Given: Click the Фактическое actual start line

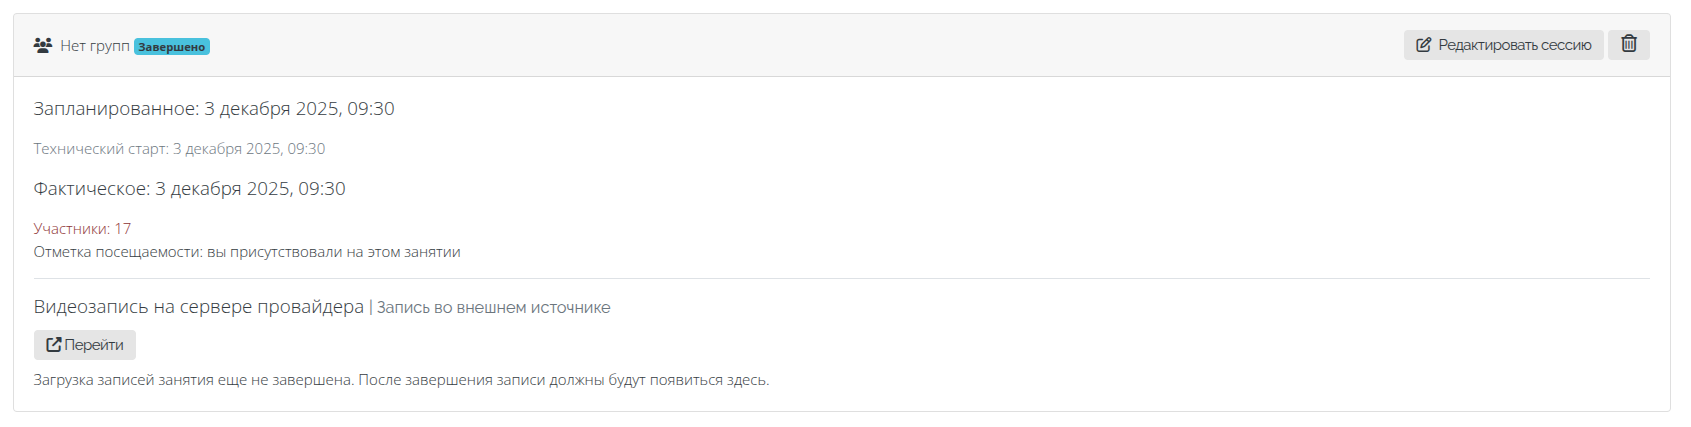Looking at the screenshot, I should coord(189,189).
